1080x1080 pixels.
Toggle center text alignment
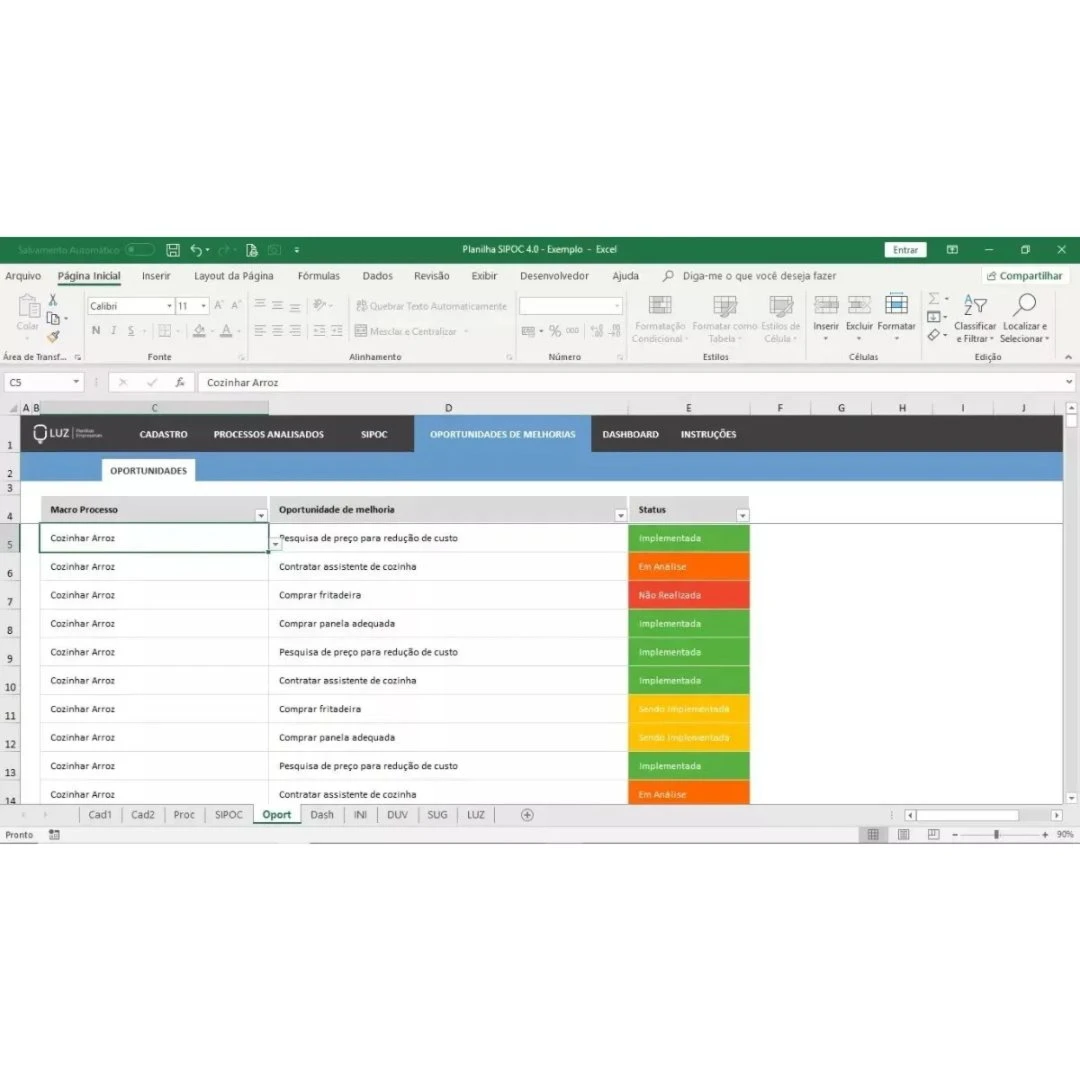pyautogui.click(x=276, y=331)
